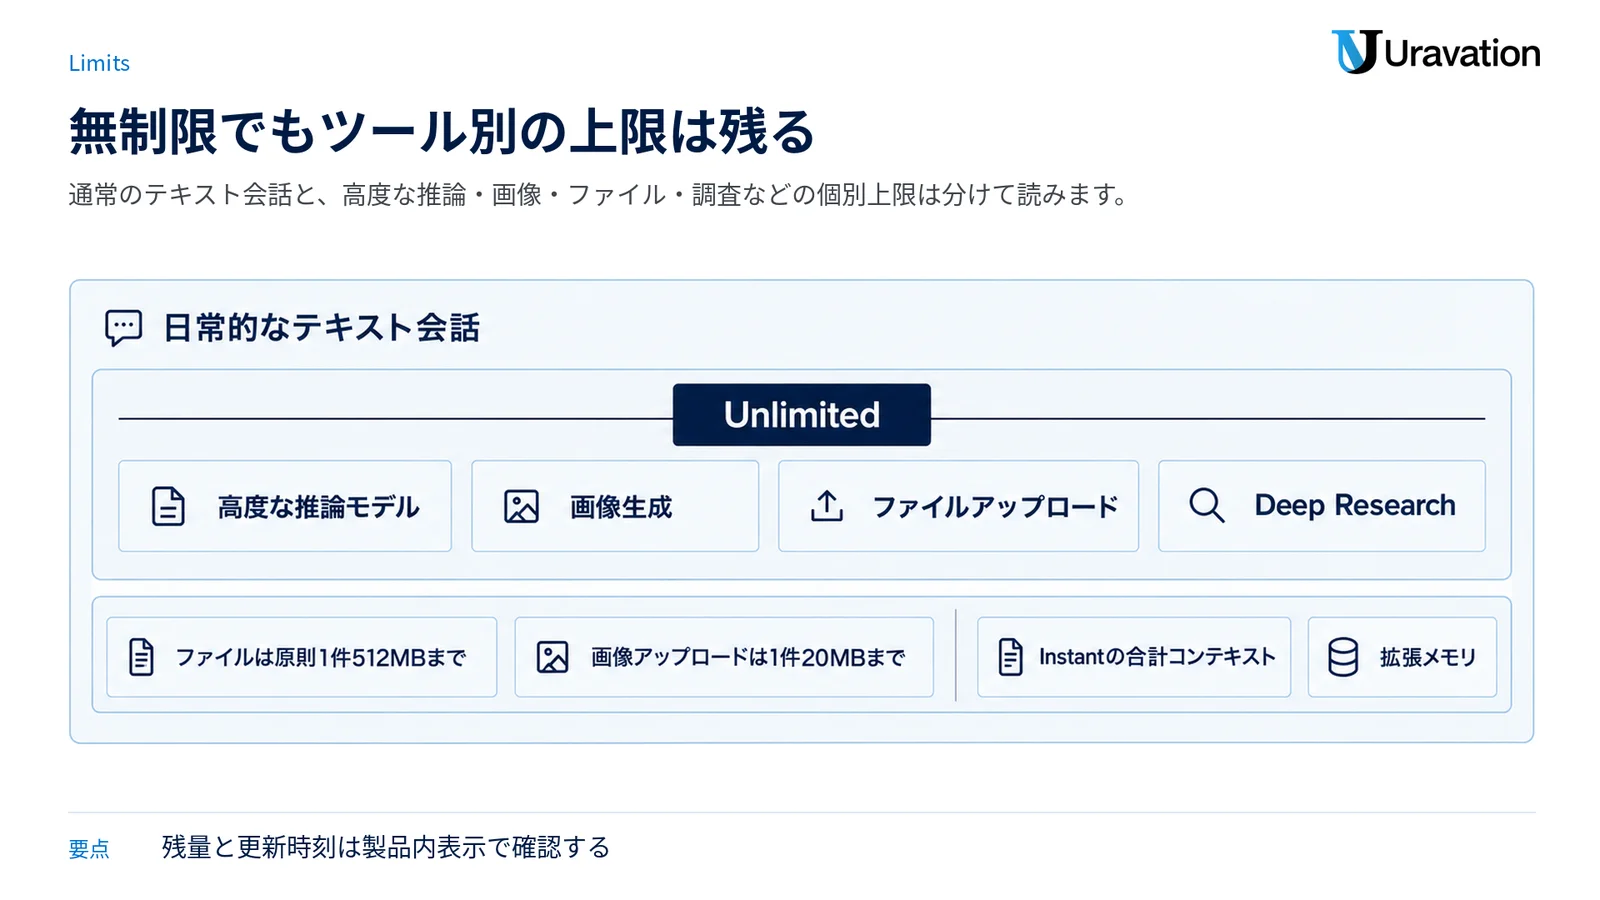Click the chat bubble icon beside 日常的なテキスト会話
Image resolution: width=1600 pixels, height=900 pixels.
tap(124, 328)
